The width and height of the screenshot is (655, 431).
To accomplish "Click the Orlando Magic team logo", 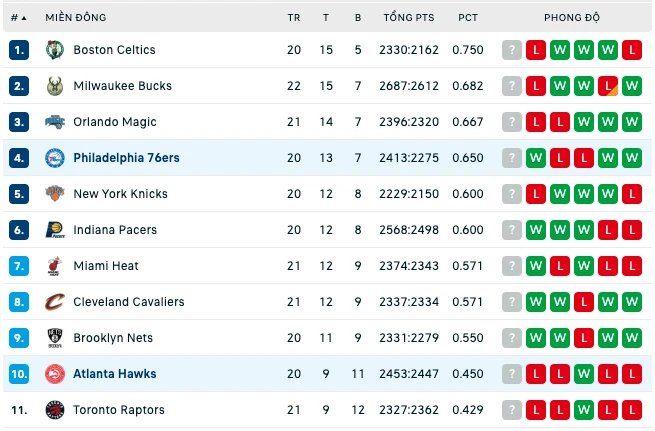I will pos(55,122).
